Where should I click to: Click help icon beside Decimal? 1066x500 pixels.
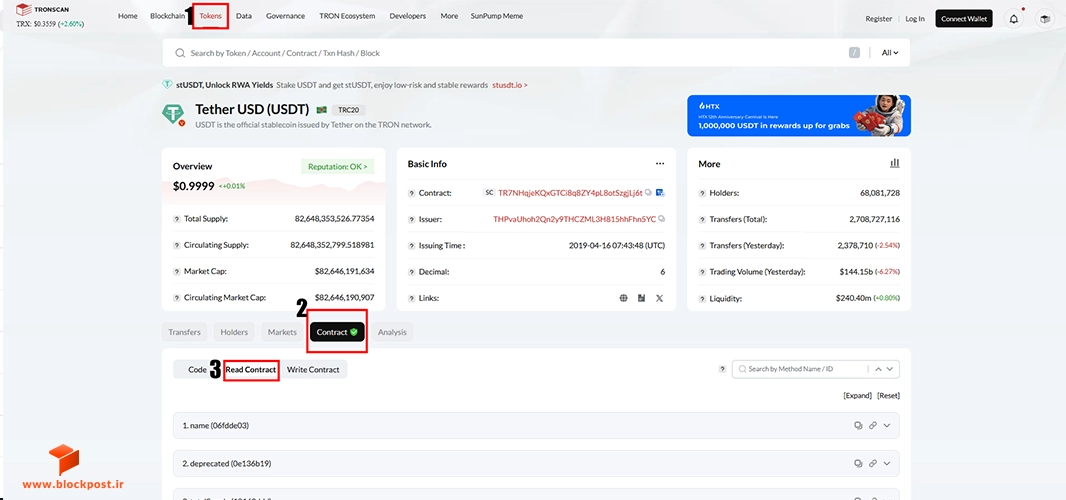coord(411,272)
